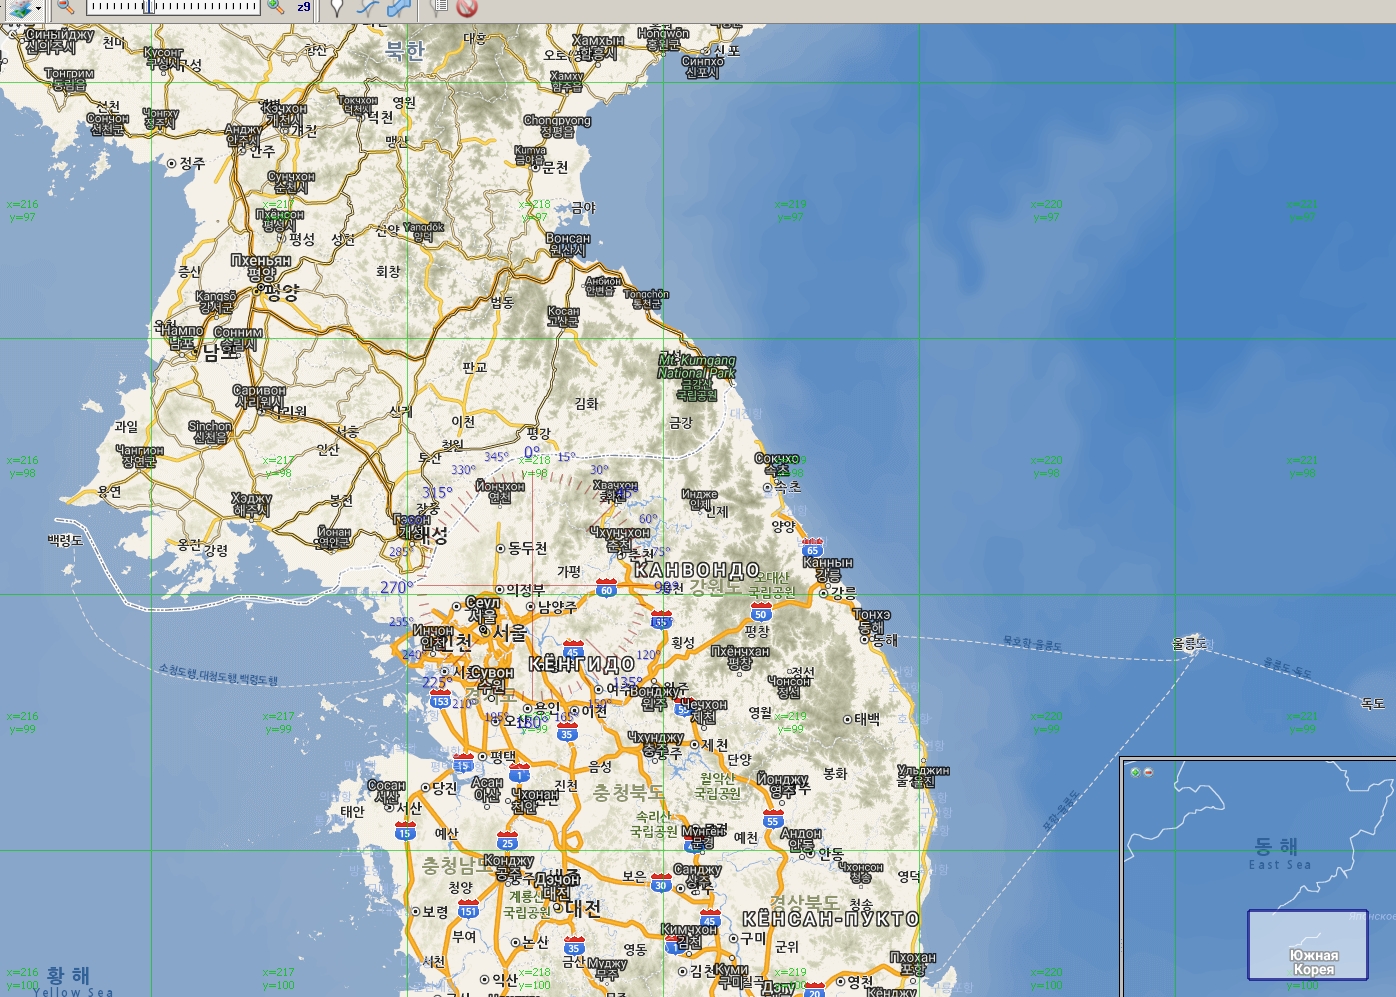Zoom in the minimap with green plus

coord(1135,772)
